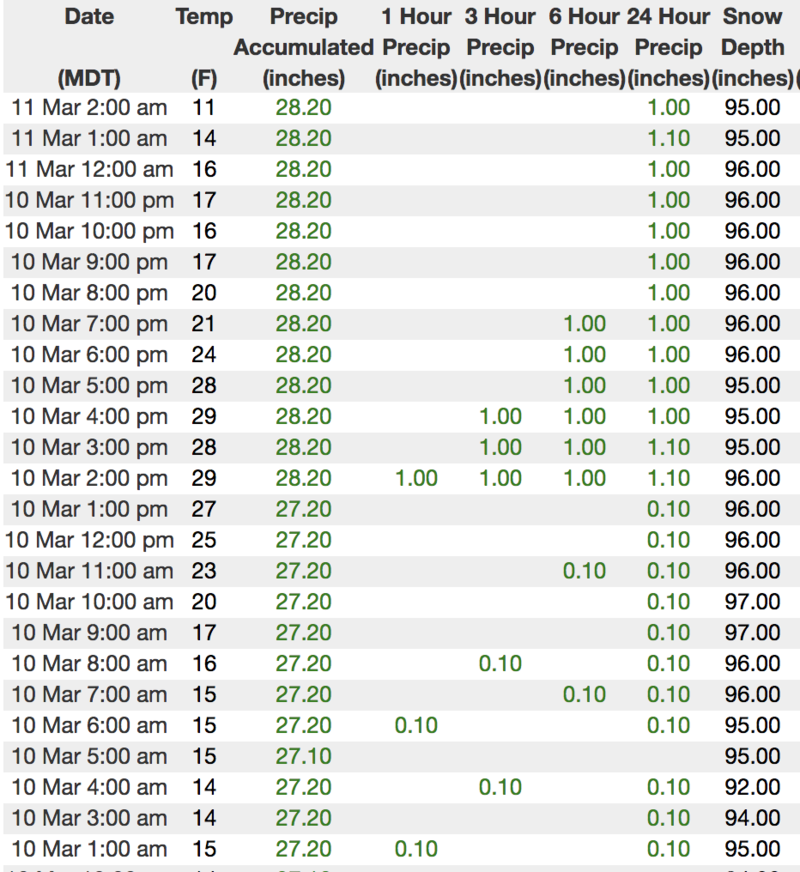800x872 pixels.
Task: Select the 24 Hour Precip column header
Action: coord(668,47)
